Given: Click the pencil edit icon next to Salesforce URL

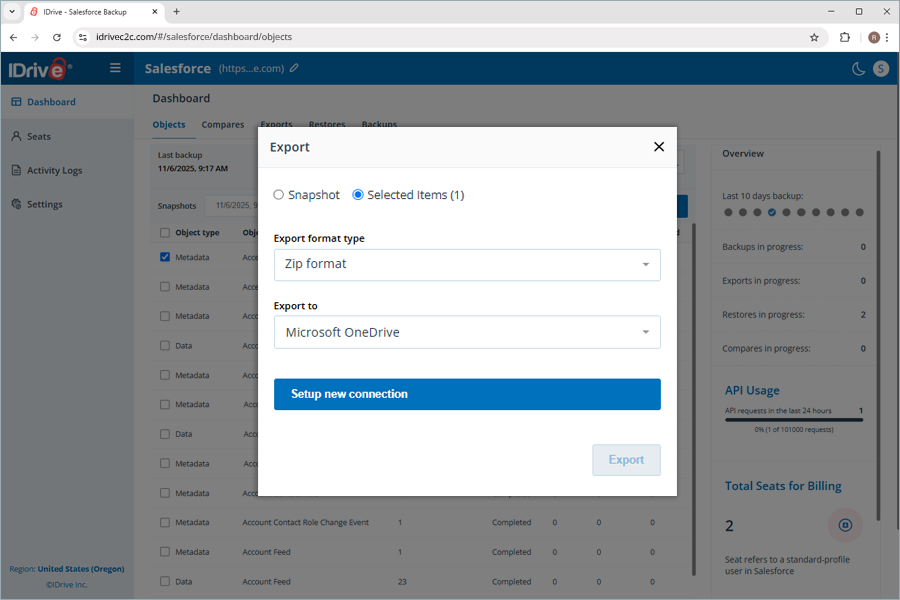Looking at the screenshot, I should click(x=294, y=68).
